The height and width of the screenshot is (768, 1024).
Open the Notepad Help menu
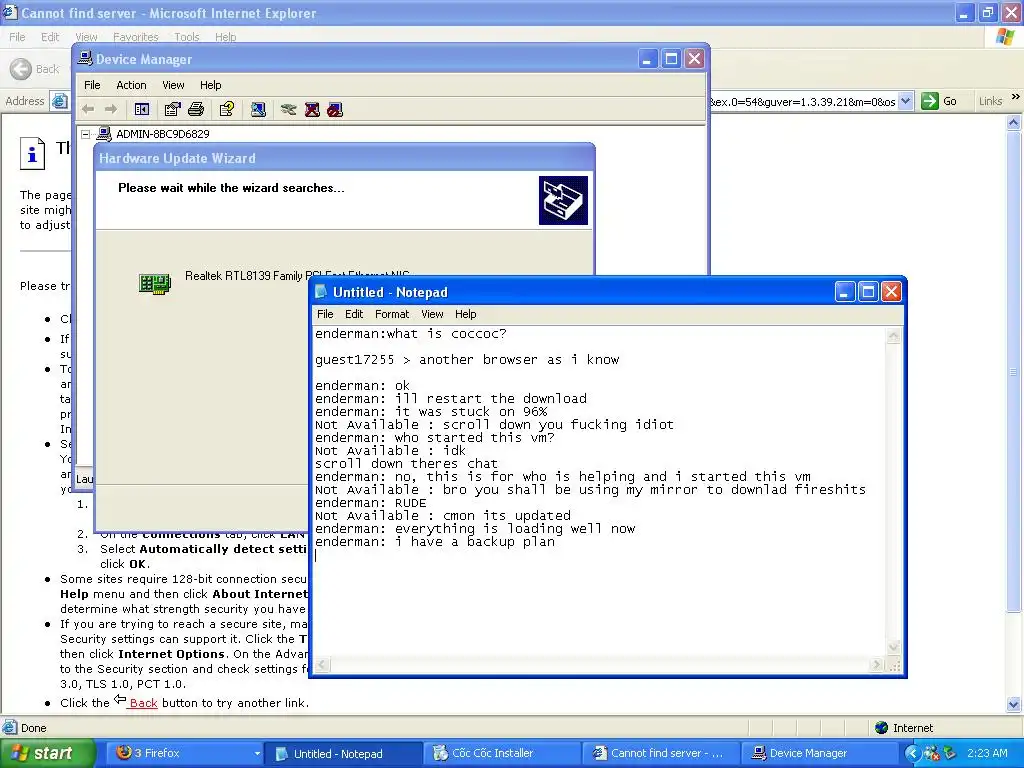[466, 314]
